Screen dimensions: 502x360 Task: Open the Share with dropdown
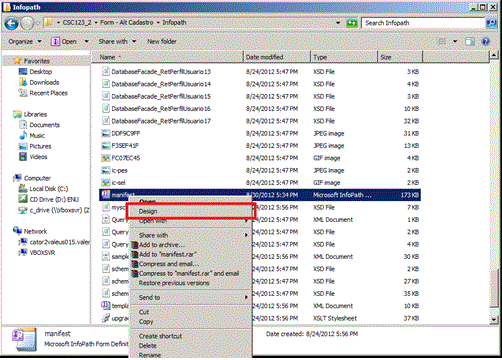coord(117,41)
